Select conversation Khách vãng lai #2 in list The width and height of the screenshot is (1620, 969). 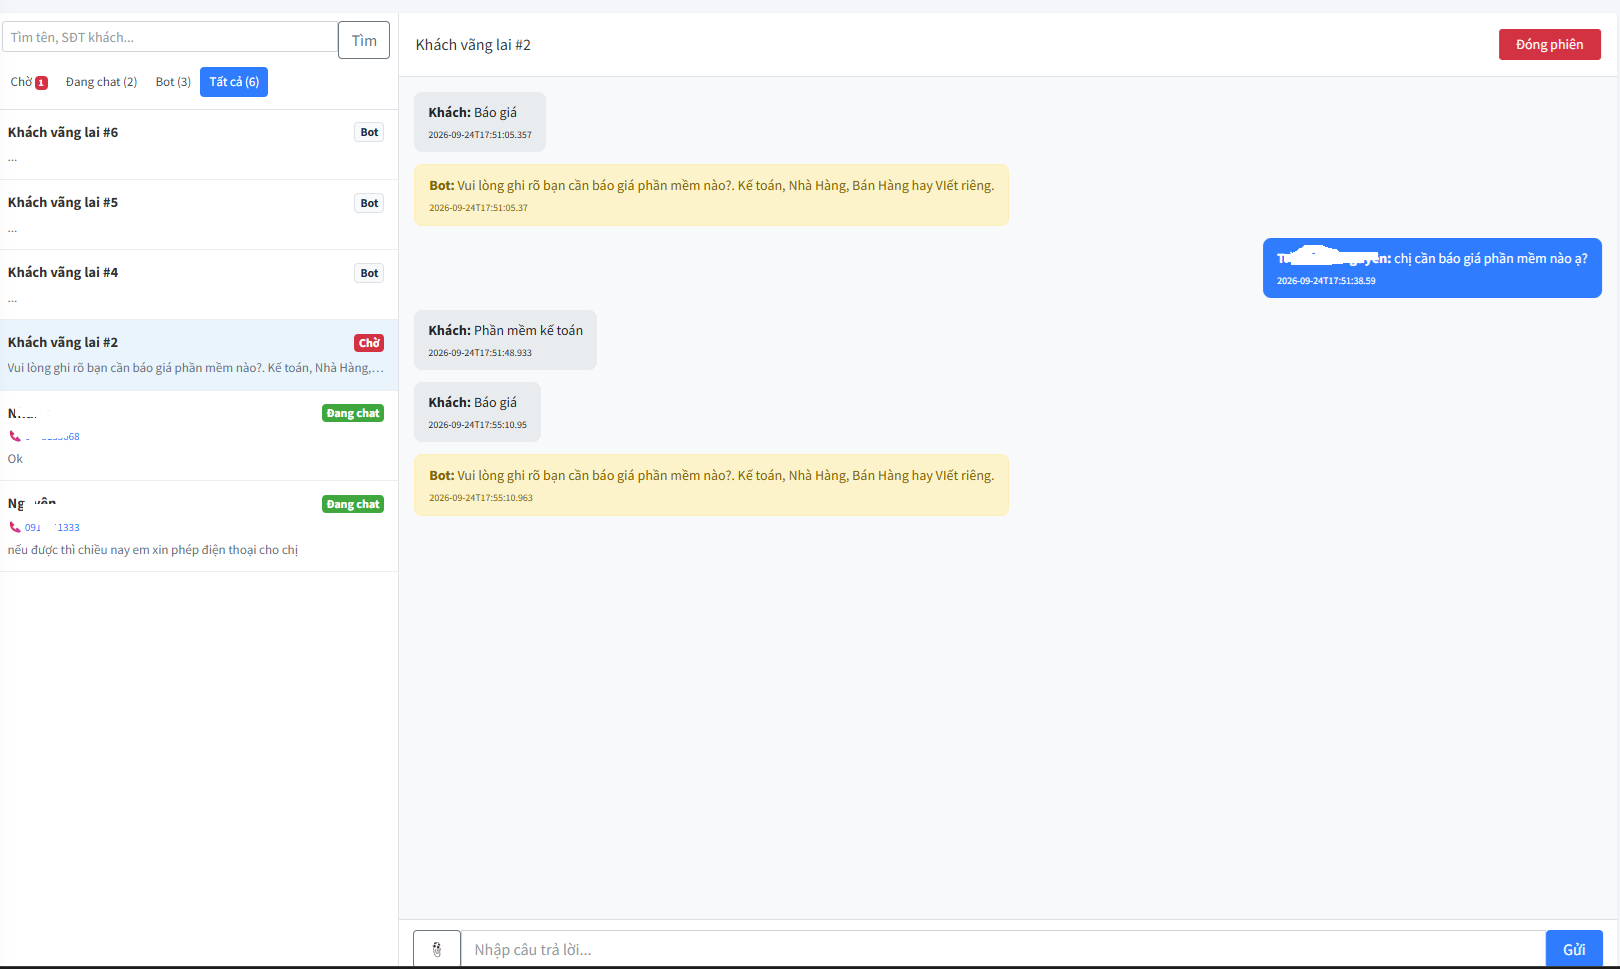pos(199,355)
